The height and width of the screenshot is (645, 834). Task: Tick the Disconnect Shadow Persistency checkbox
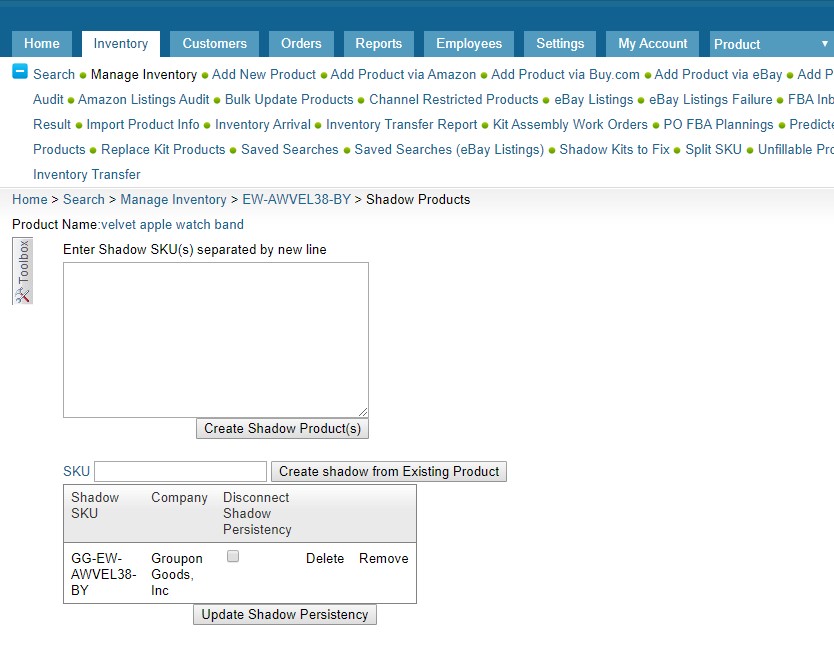pos(232,556)
